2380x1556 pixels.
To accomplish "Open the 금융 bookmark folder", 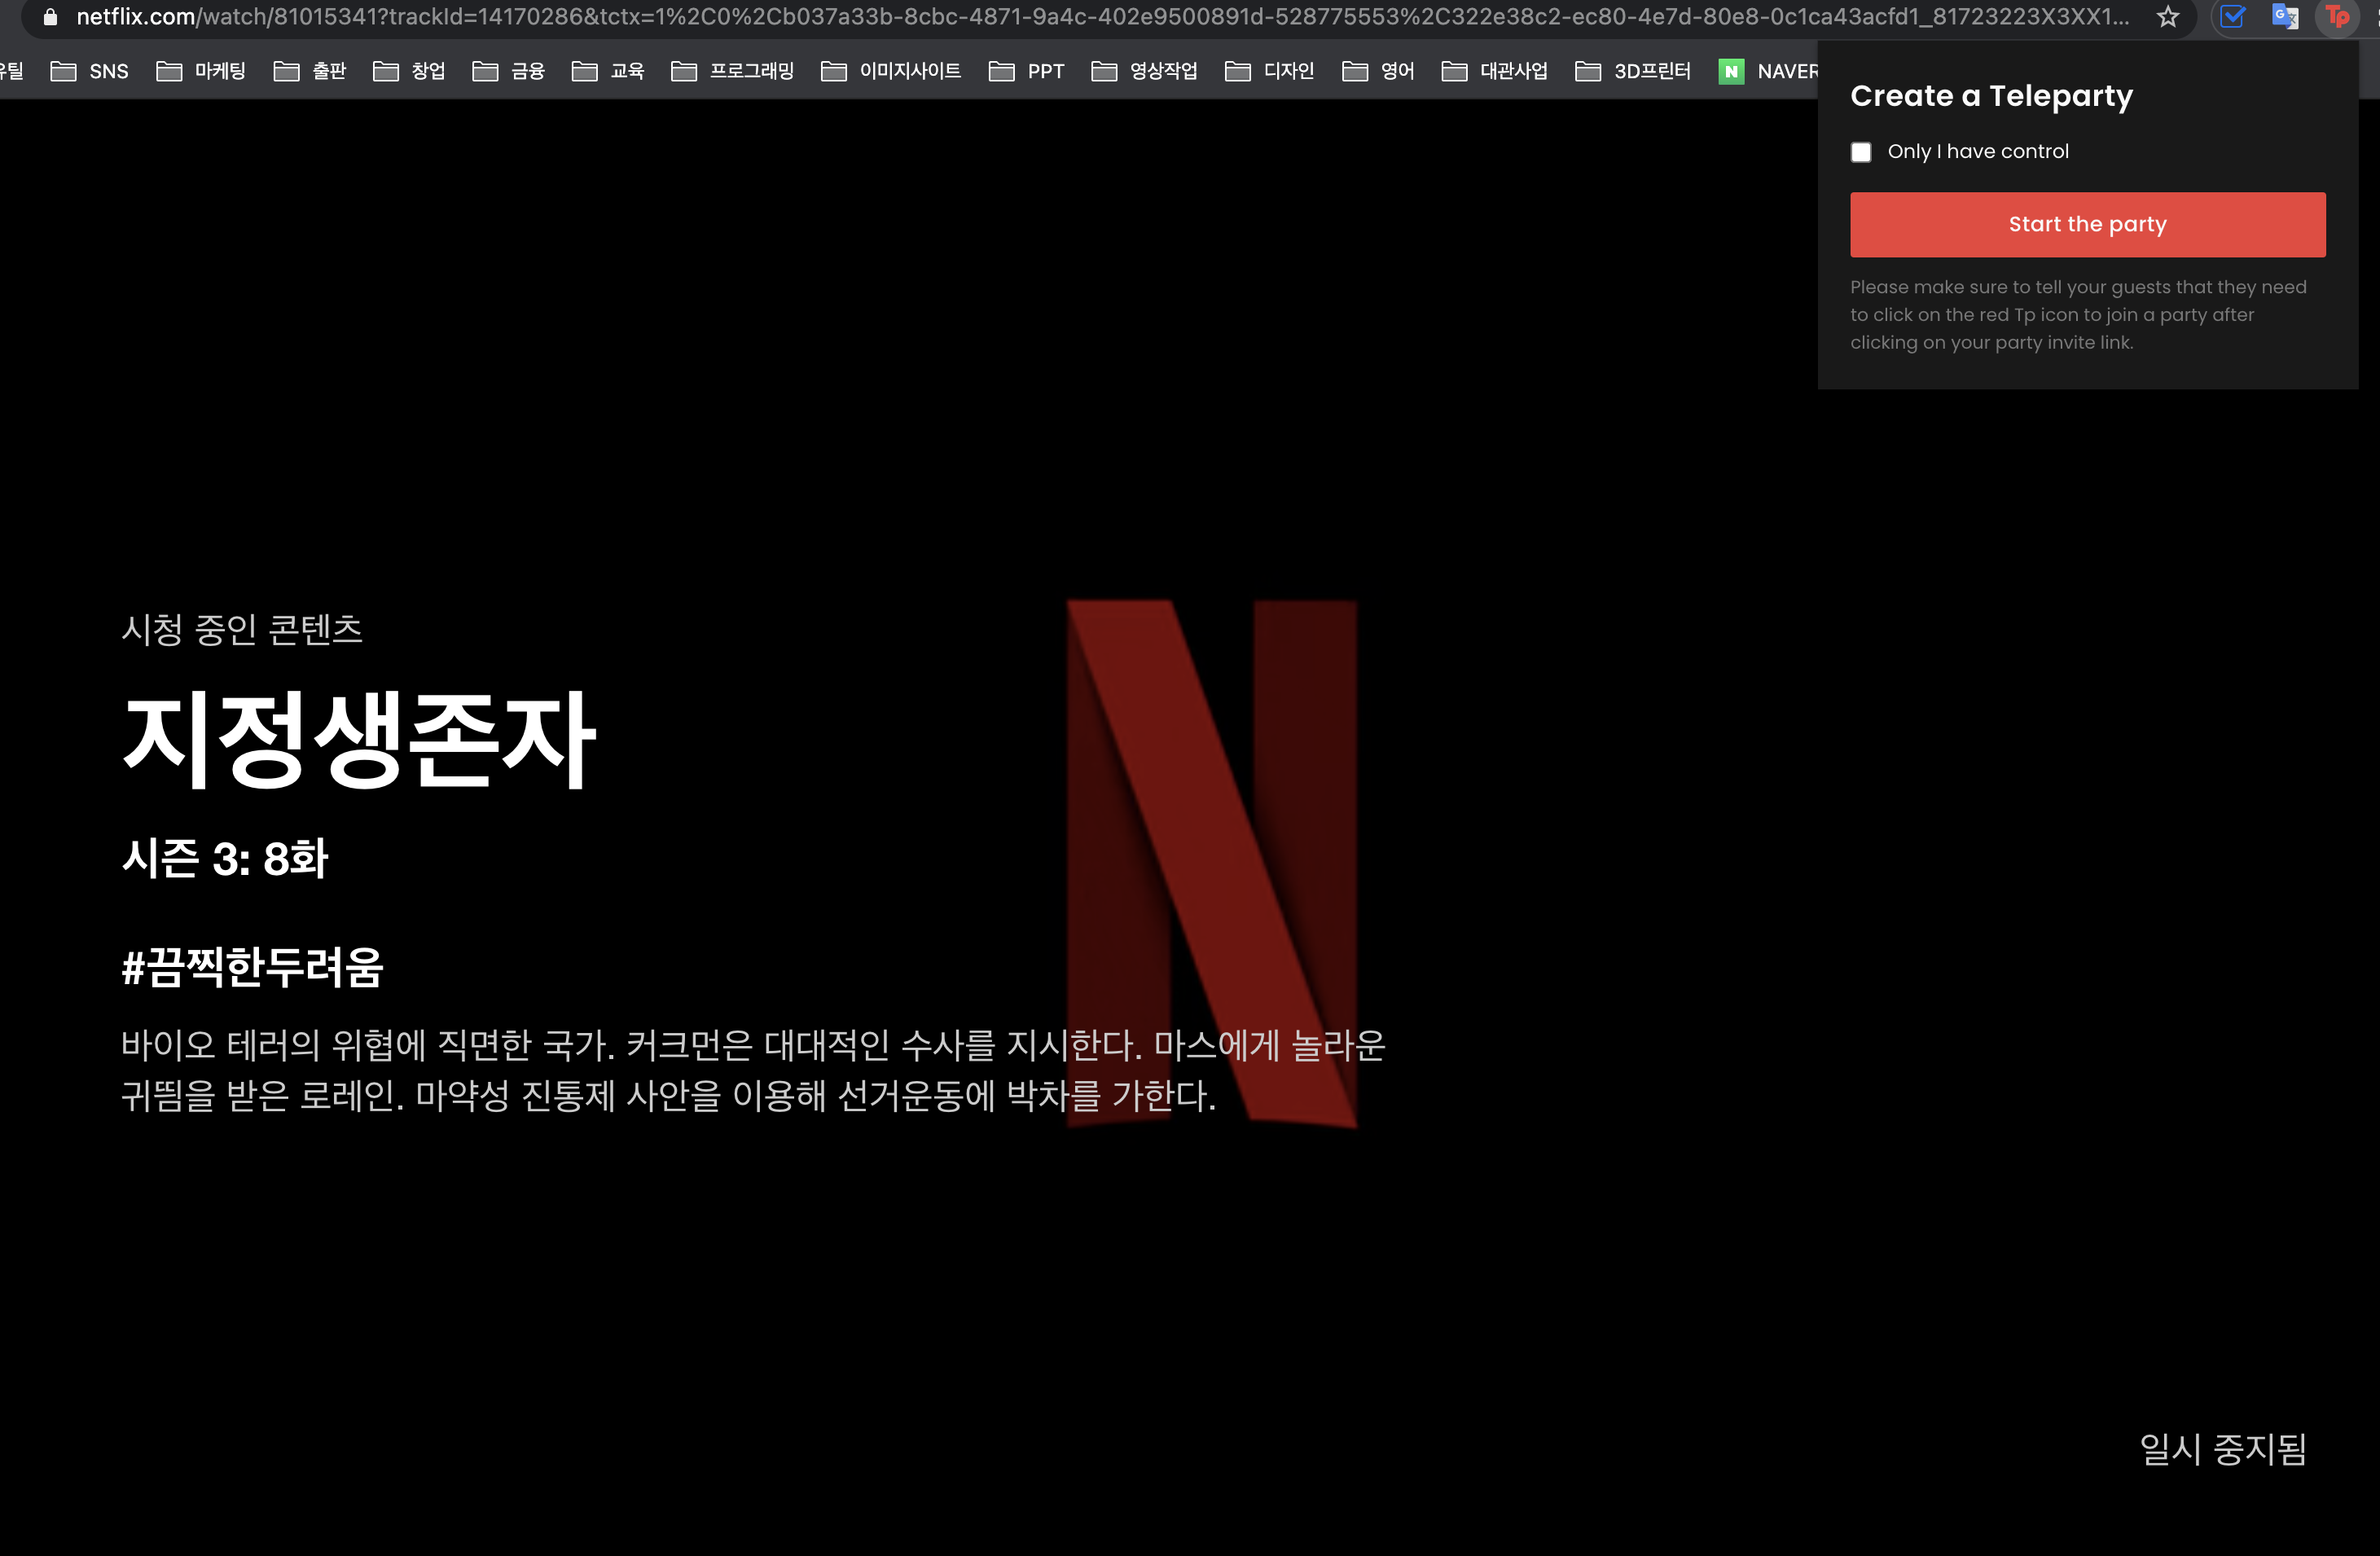I will [508, 71].
